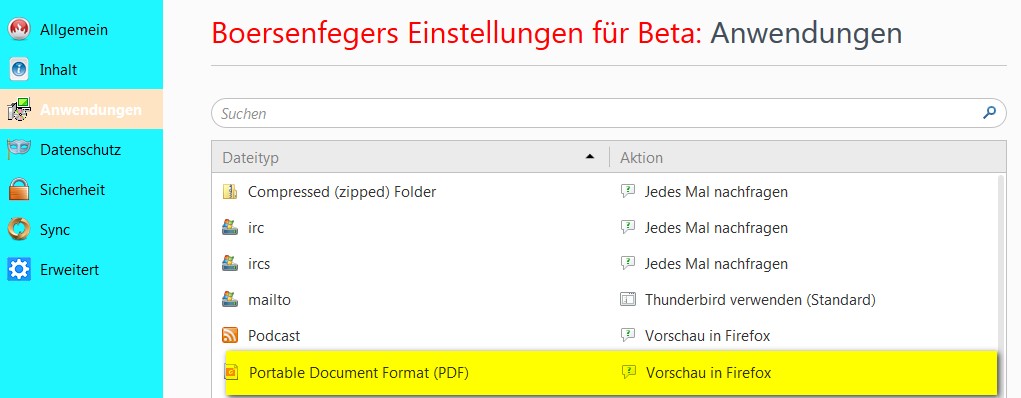Image resolution: width=1021 pixels, height=398 pixels.
Task: Click the ircs file type icon
Action: tap(230, 263)
